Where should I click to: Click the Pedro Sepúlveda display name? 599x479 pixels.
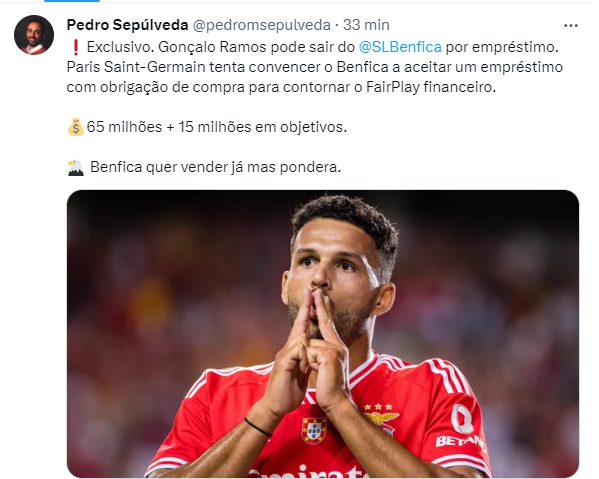click(127, 25)
